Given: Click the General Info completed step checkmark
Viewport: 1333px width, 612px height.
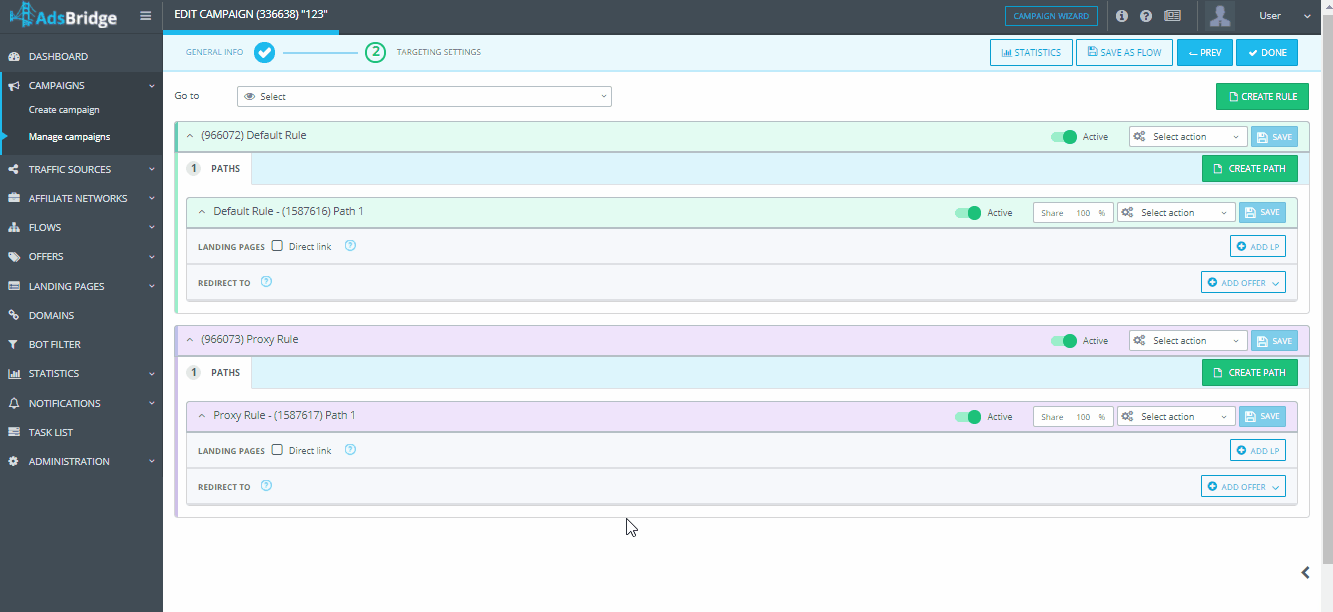Looking at the screenshot, I should pyautogui.click(x=264, y=52).
